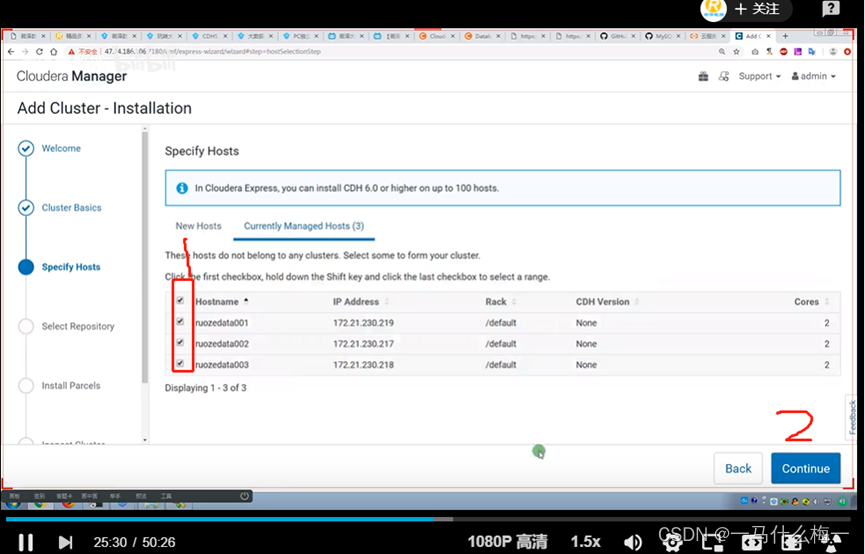Reload the page with the refresh icon
The width and height of the screenshot is (865, 554).
[39, 51]
